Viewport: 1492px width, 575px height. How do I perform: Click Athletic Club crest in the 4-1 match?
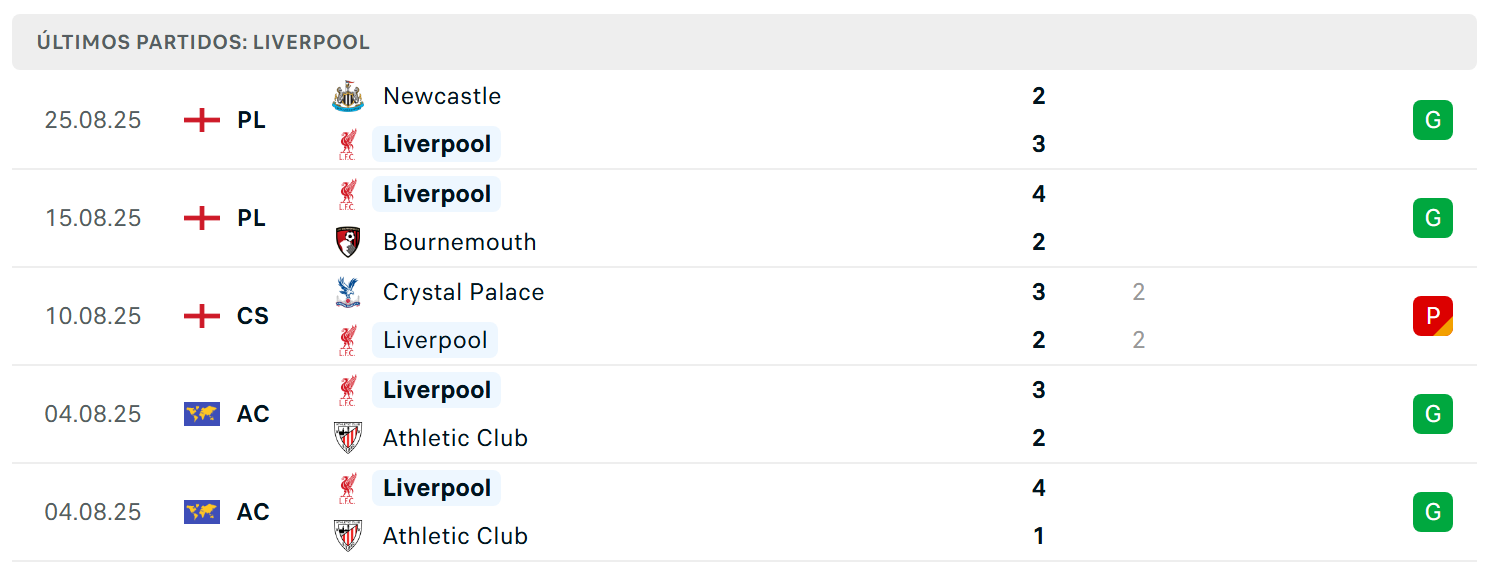point(348,536)
